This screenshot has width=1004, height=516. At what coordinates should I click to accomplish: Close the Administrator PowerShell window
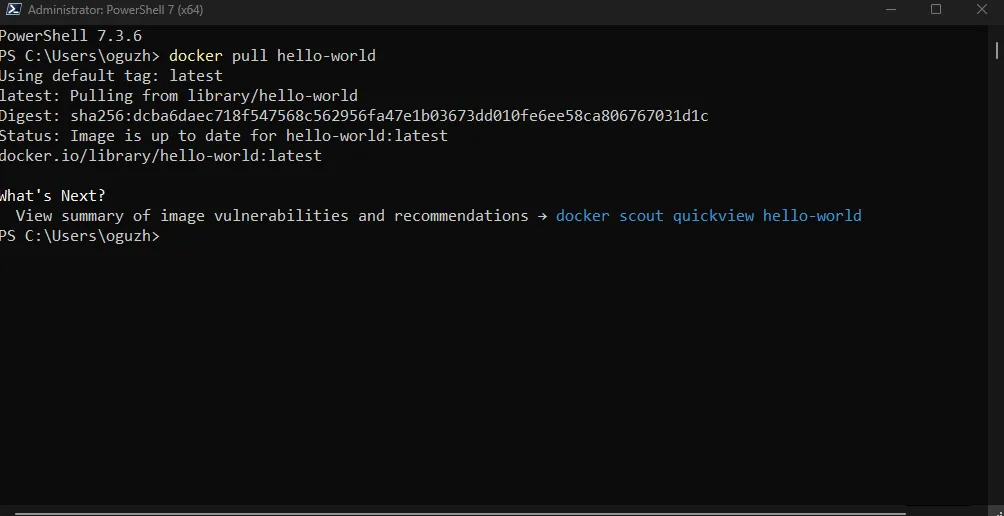click(x=982, y=10)
